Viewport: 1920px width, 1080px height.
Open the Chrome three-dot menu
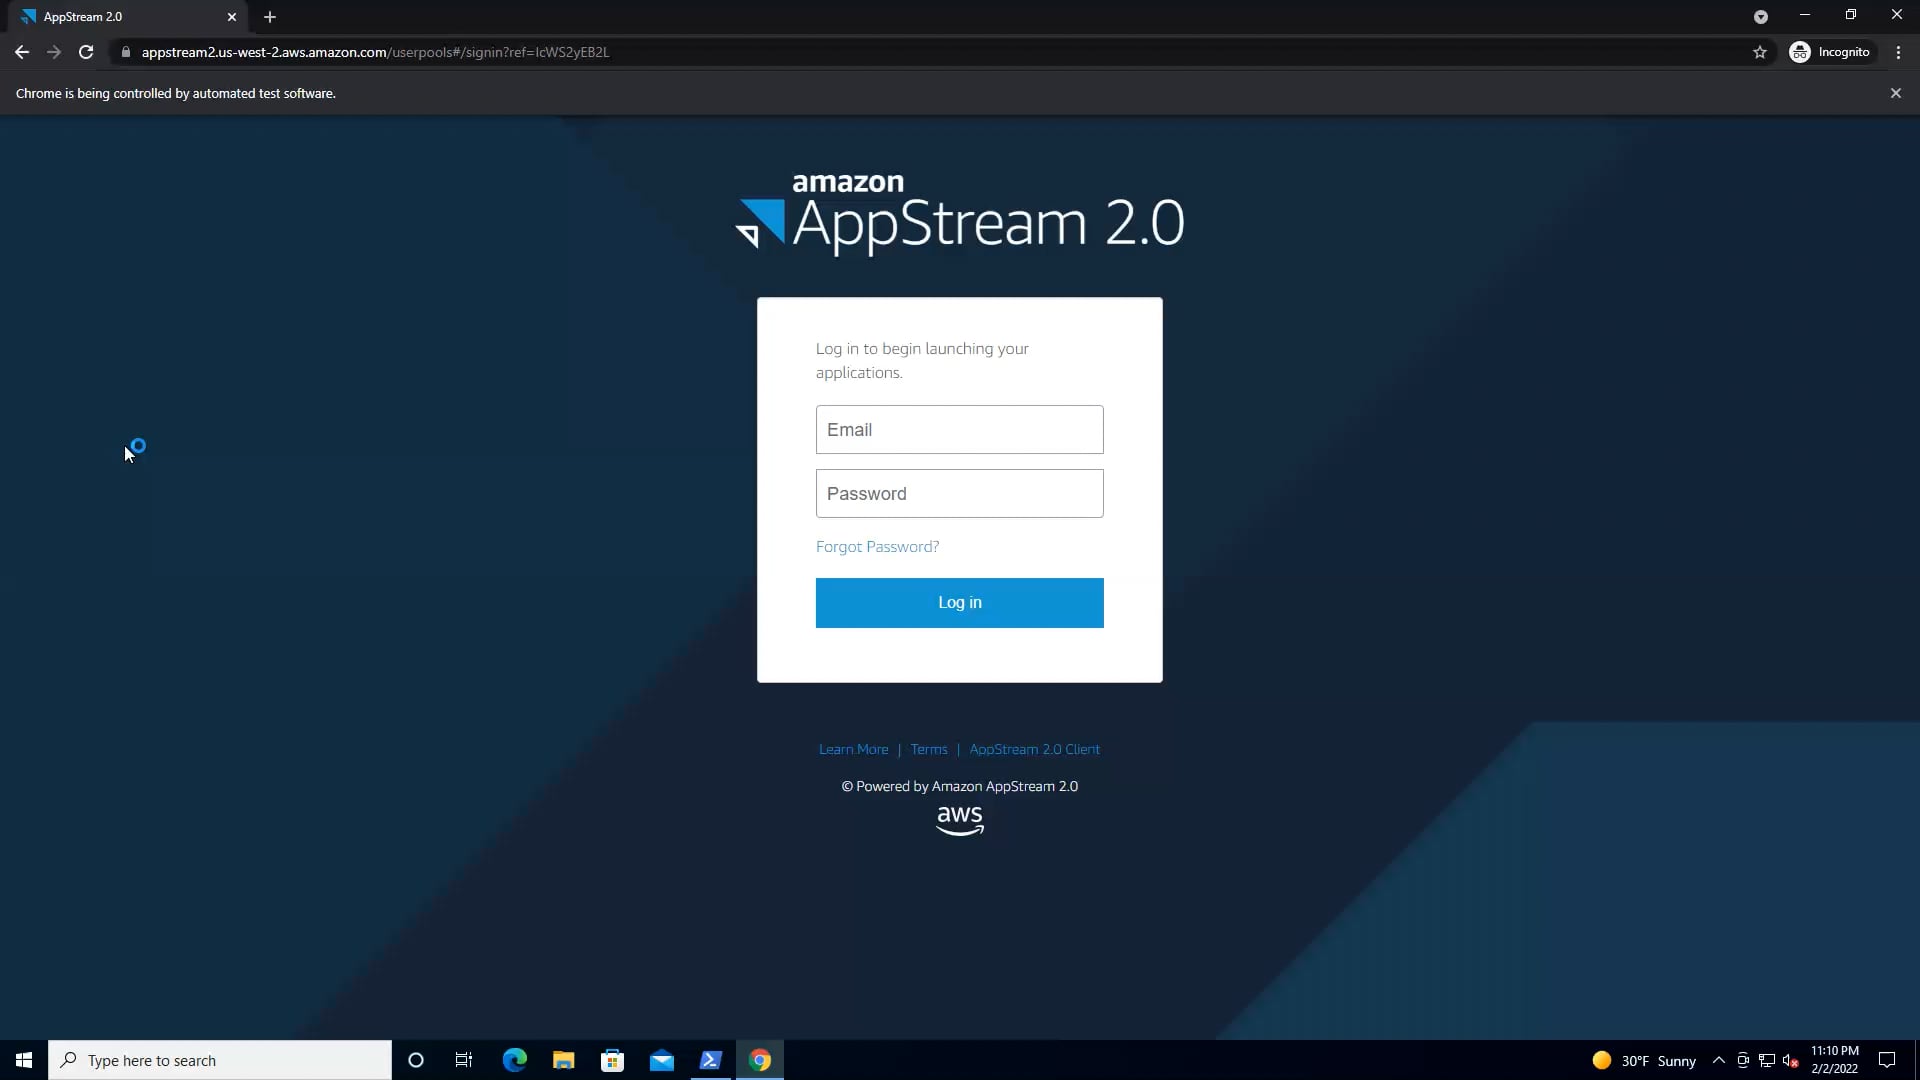coord(1898,52)
